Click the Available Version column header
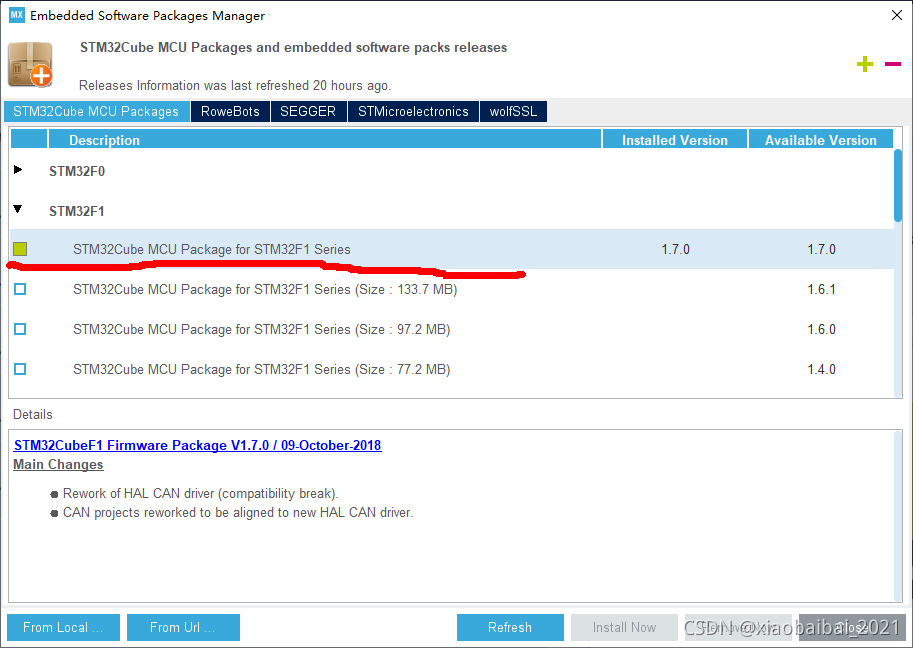The height and width of the screenshot is (648, 913). [820, 140]
